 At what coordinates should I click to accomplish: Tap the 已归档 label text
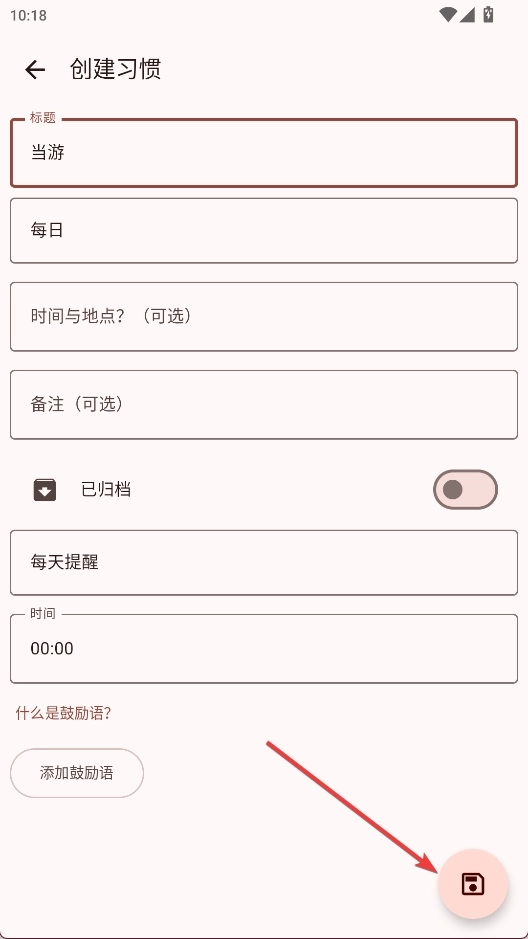106,490
